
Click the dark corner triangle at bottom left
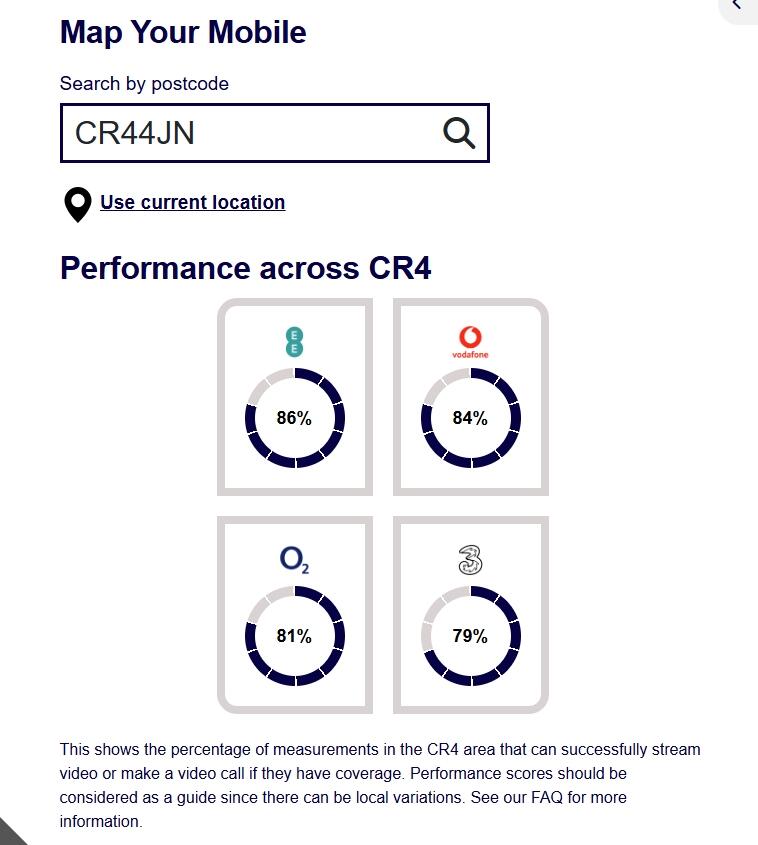click(x=10, y=834)
